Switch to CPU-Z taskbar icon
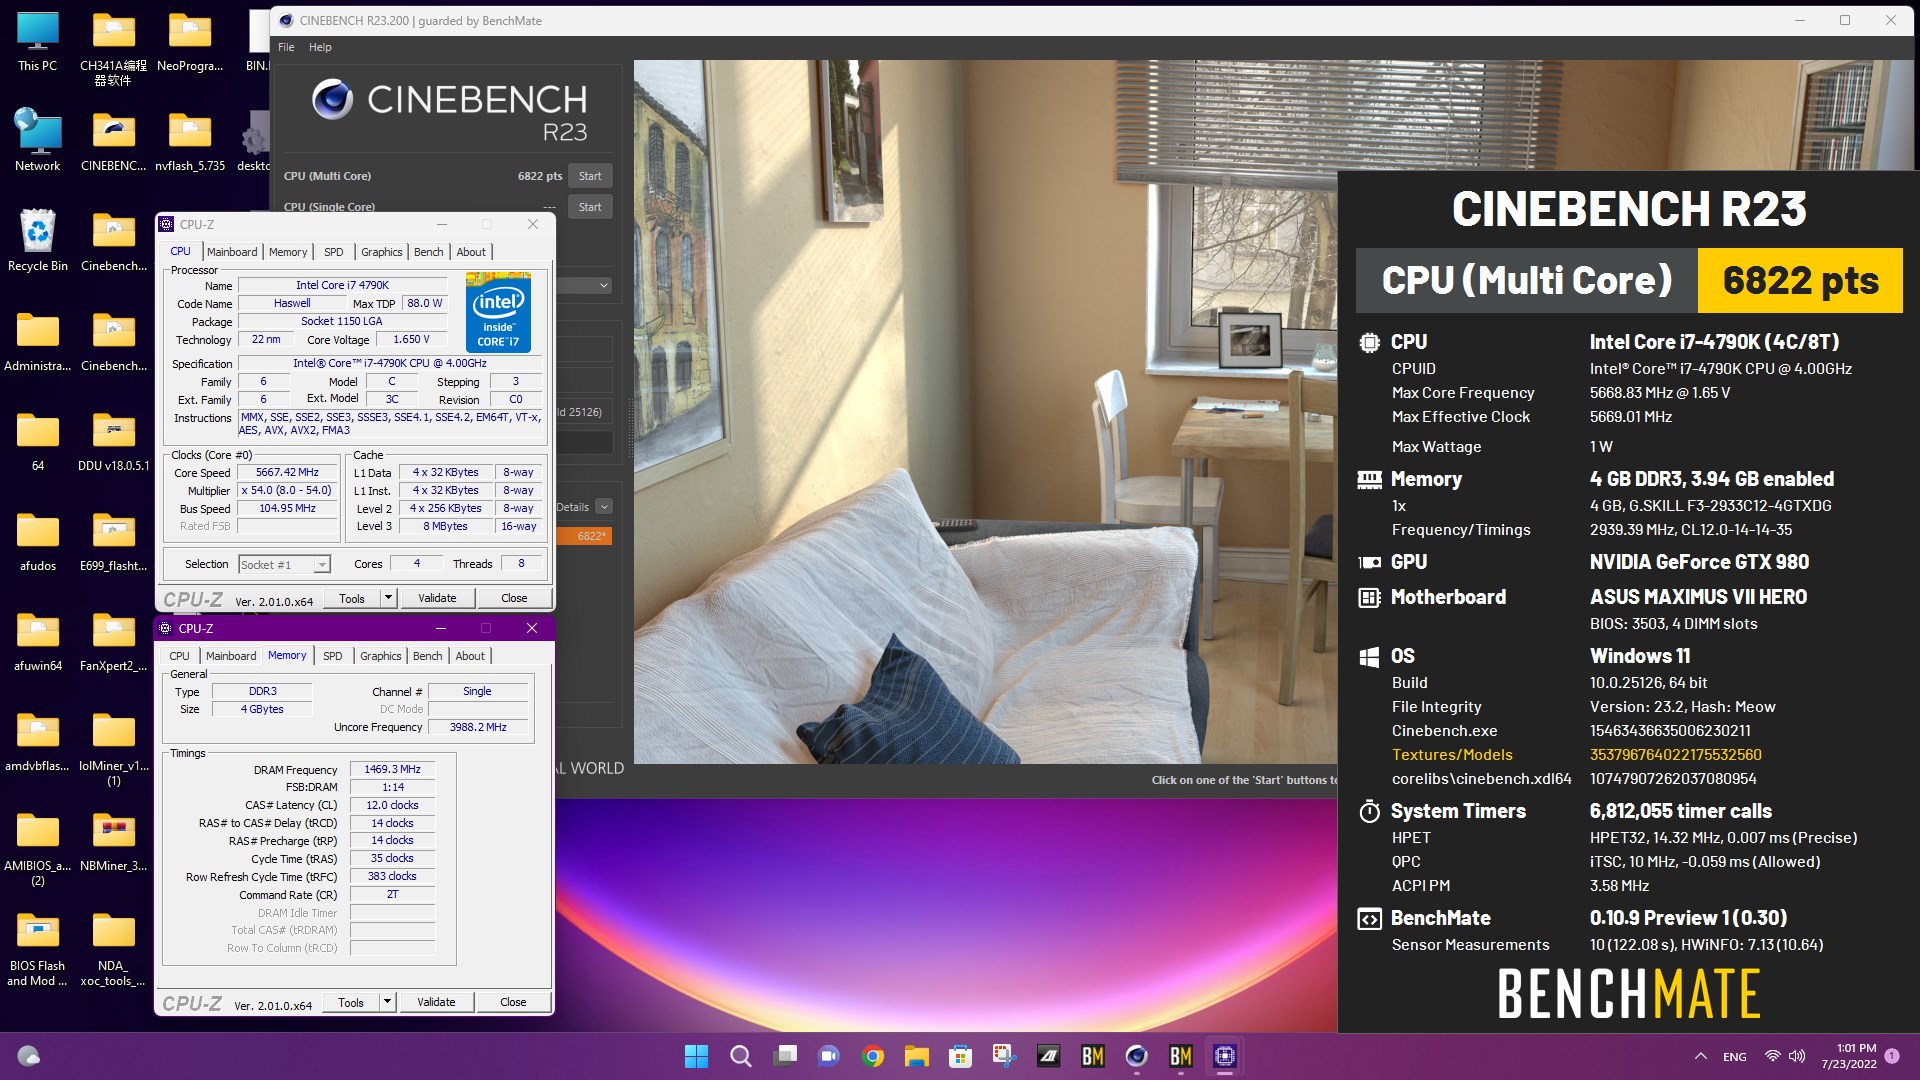The height and width of the screenshot is (1080, 1920). (1224, 1056)
